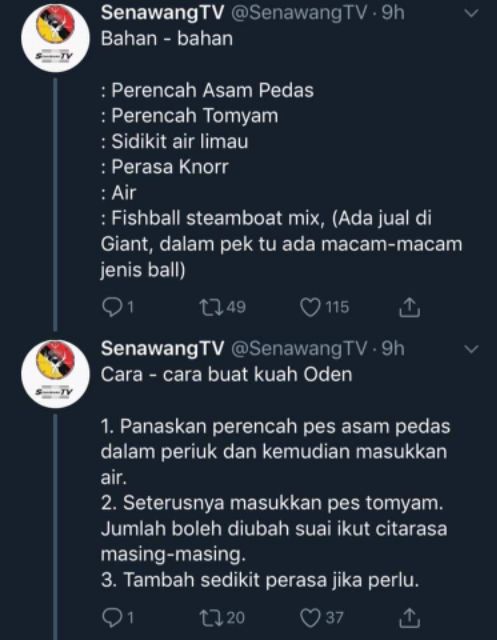
Task: Open SenawangTV profile name in first tweet
Action: 162,13
